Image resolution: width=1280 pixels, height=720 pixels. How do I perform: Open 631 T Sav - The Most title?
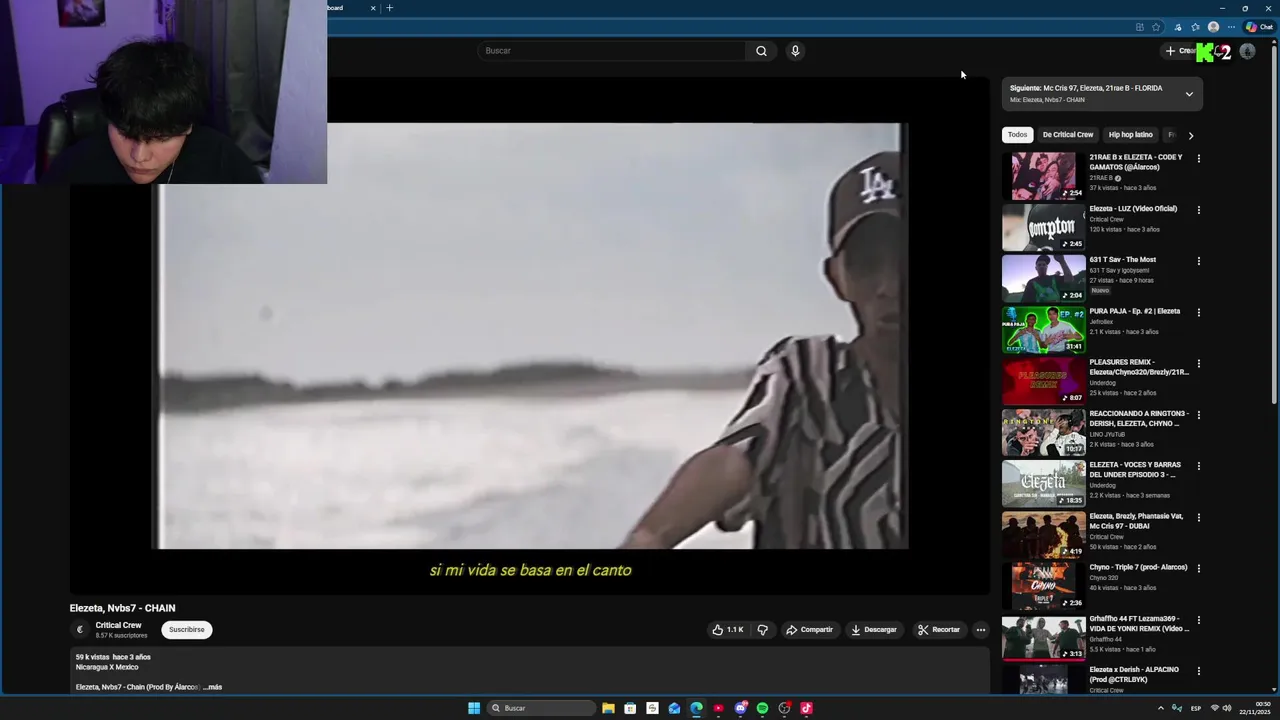click(x=1123, y=260)
